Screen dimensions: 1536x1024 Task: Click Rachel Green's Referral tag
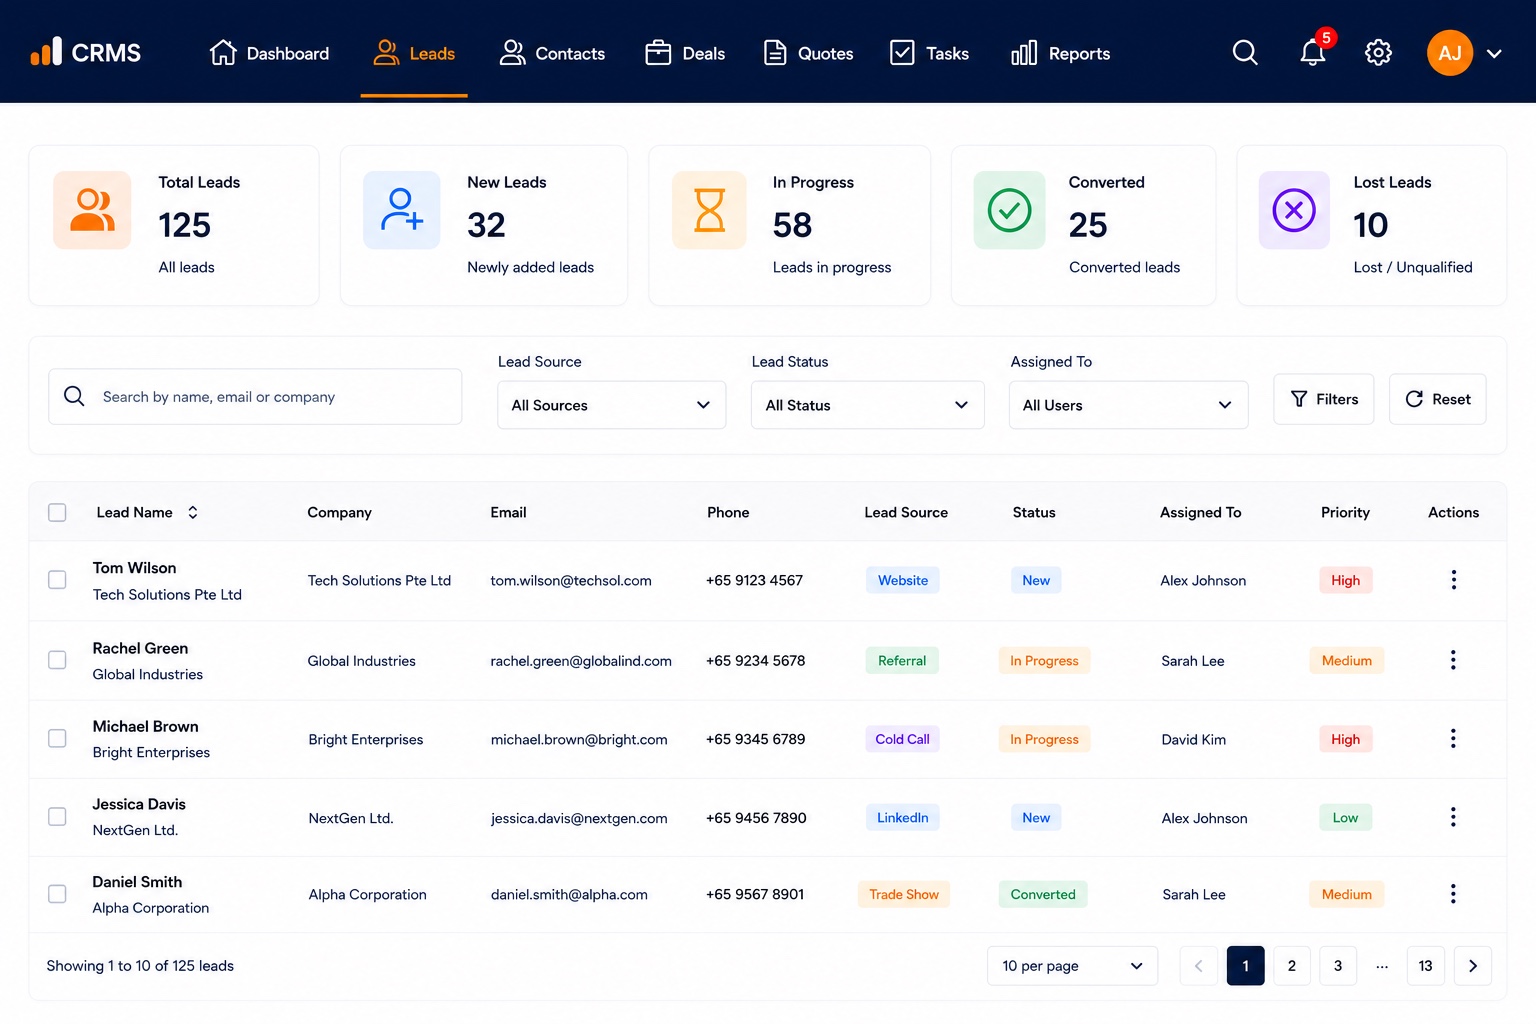tap(902, 660)
